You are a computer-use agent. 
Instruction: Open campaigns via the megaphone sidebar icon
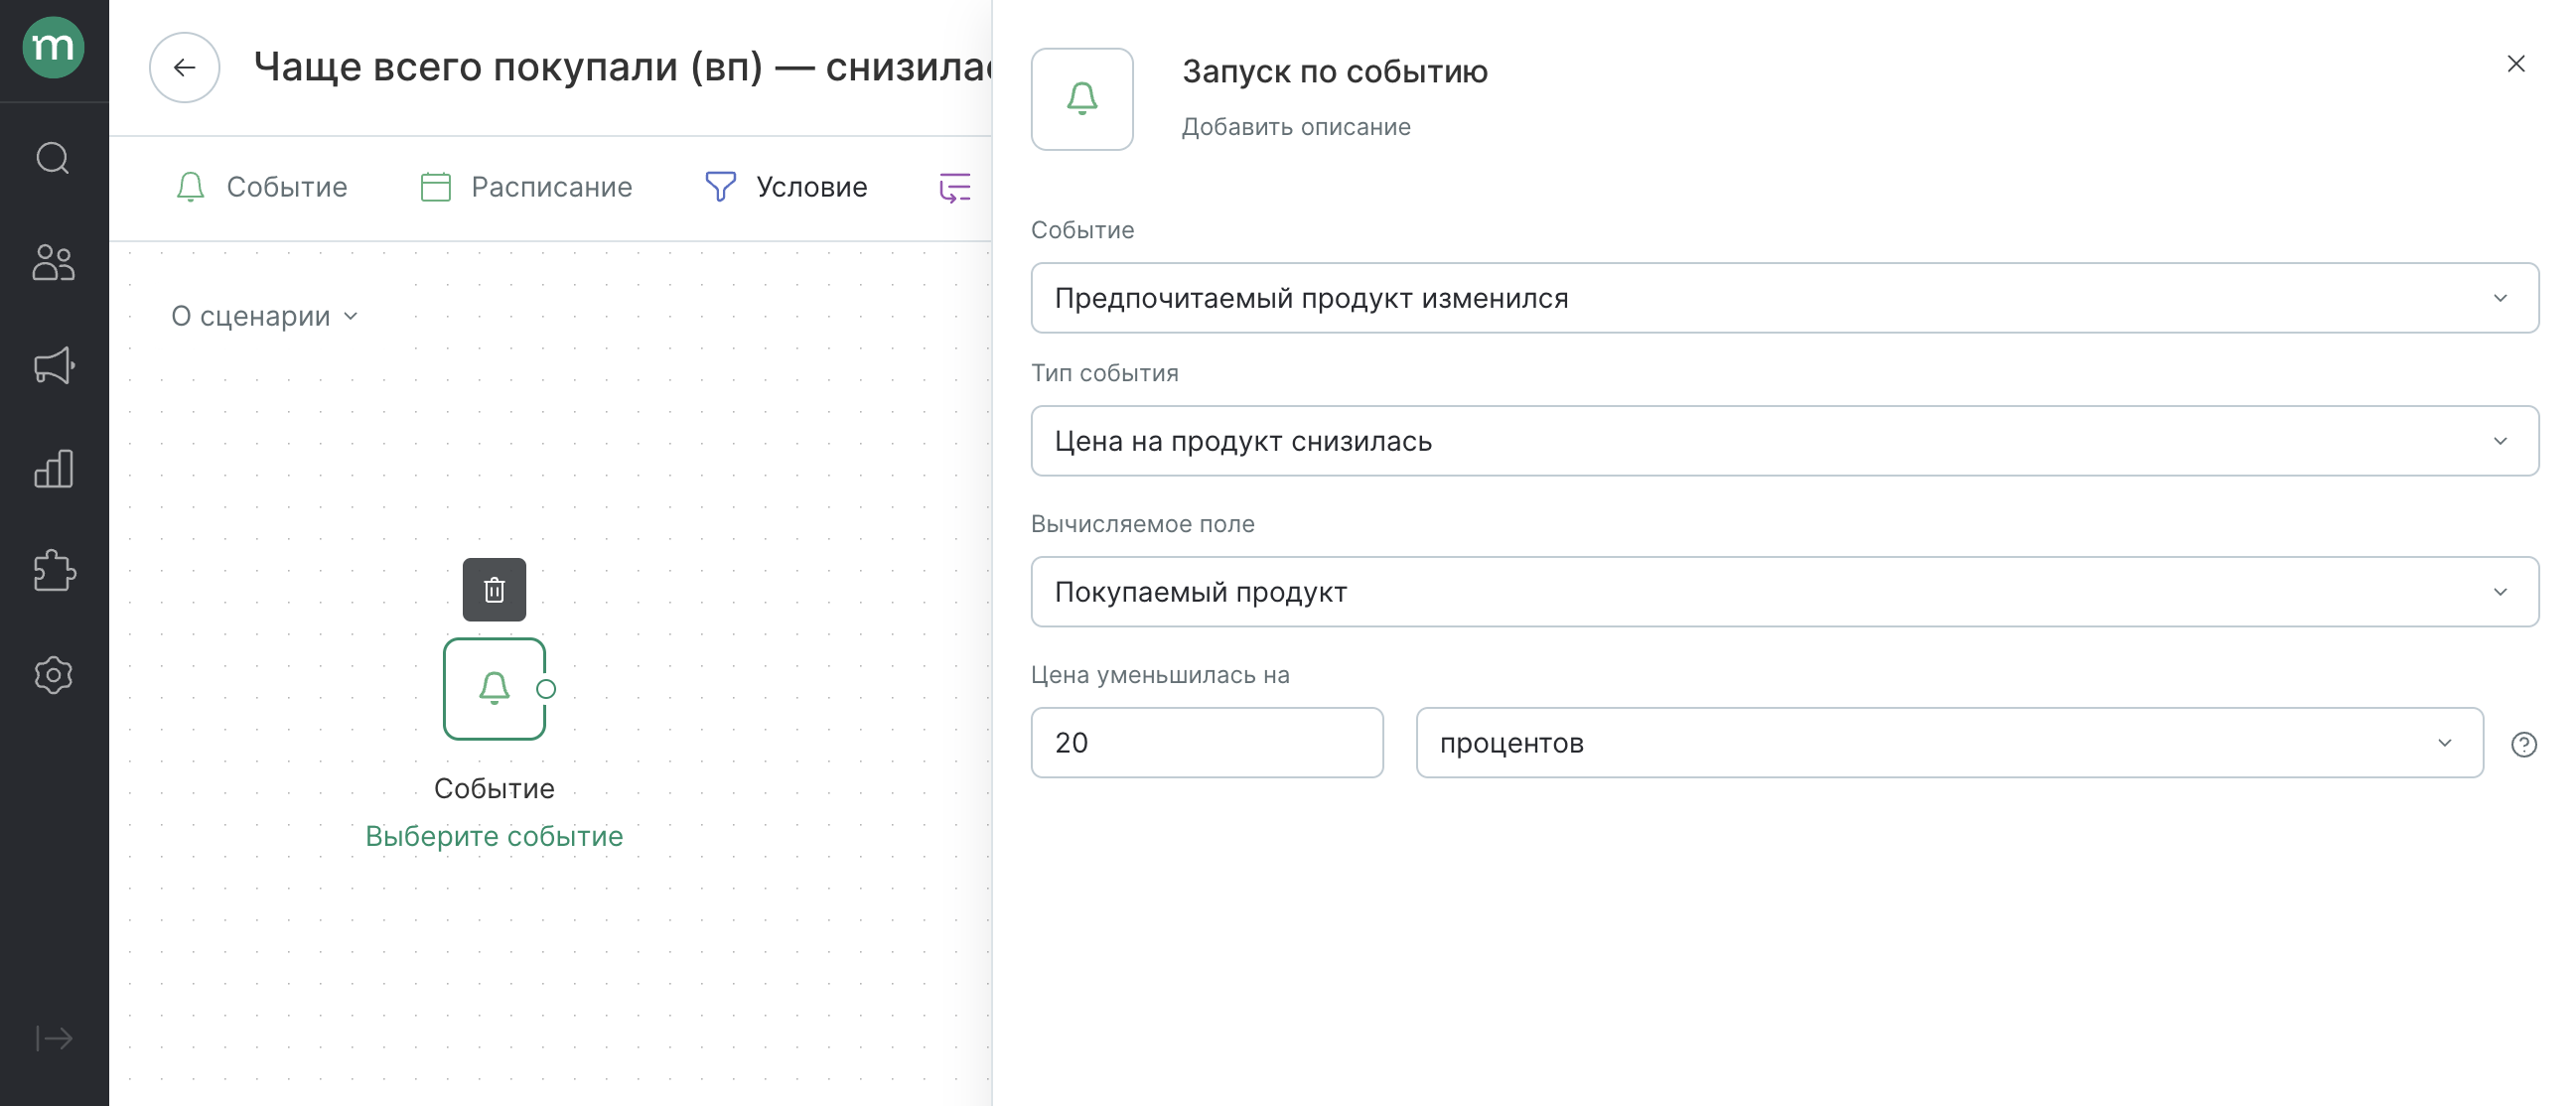tap(53, 365)
